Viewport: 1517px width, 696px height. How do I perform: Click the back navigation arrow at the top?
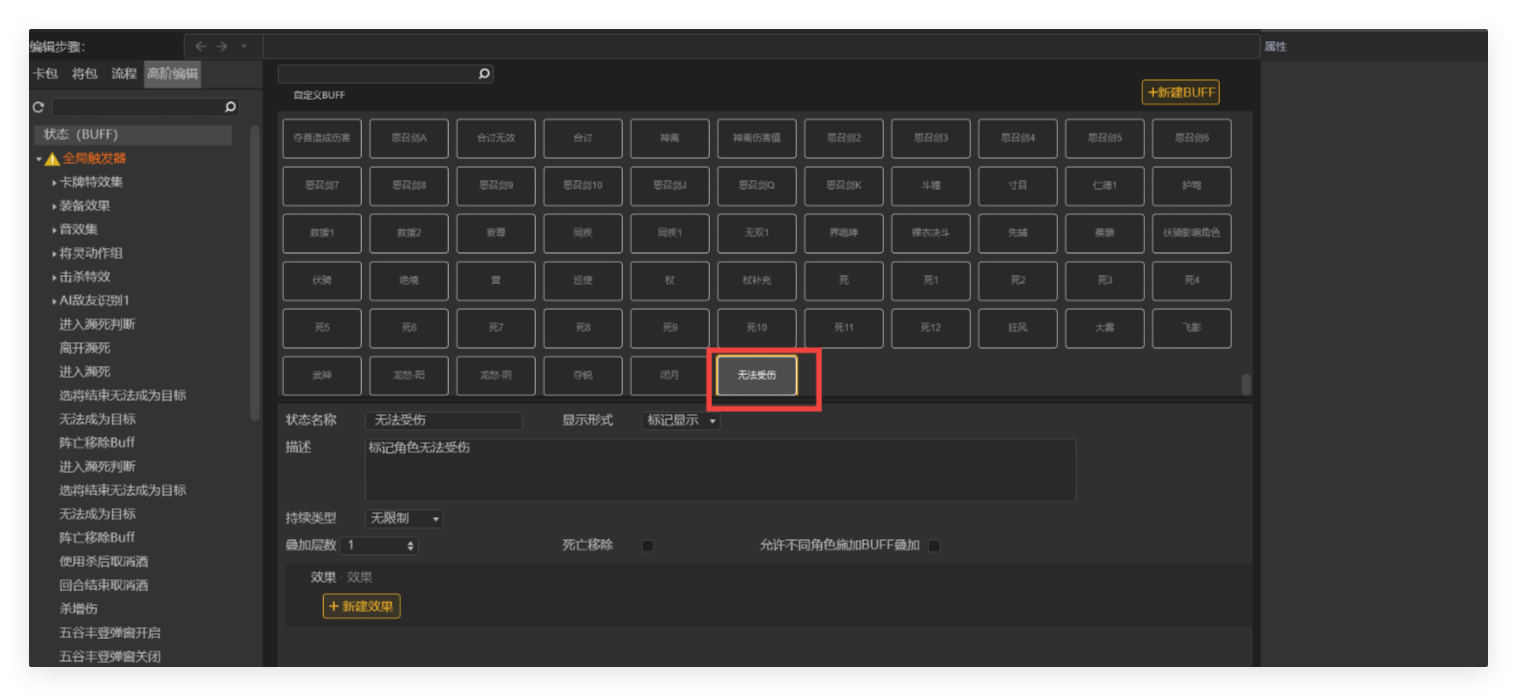(201, 46)
